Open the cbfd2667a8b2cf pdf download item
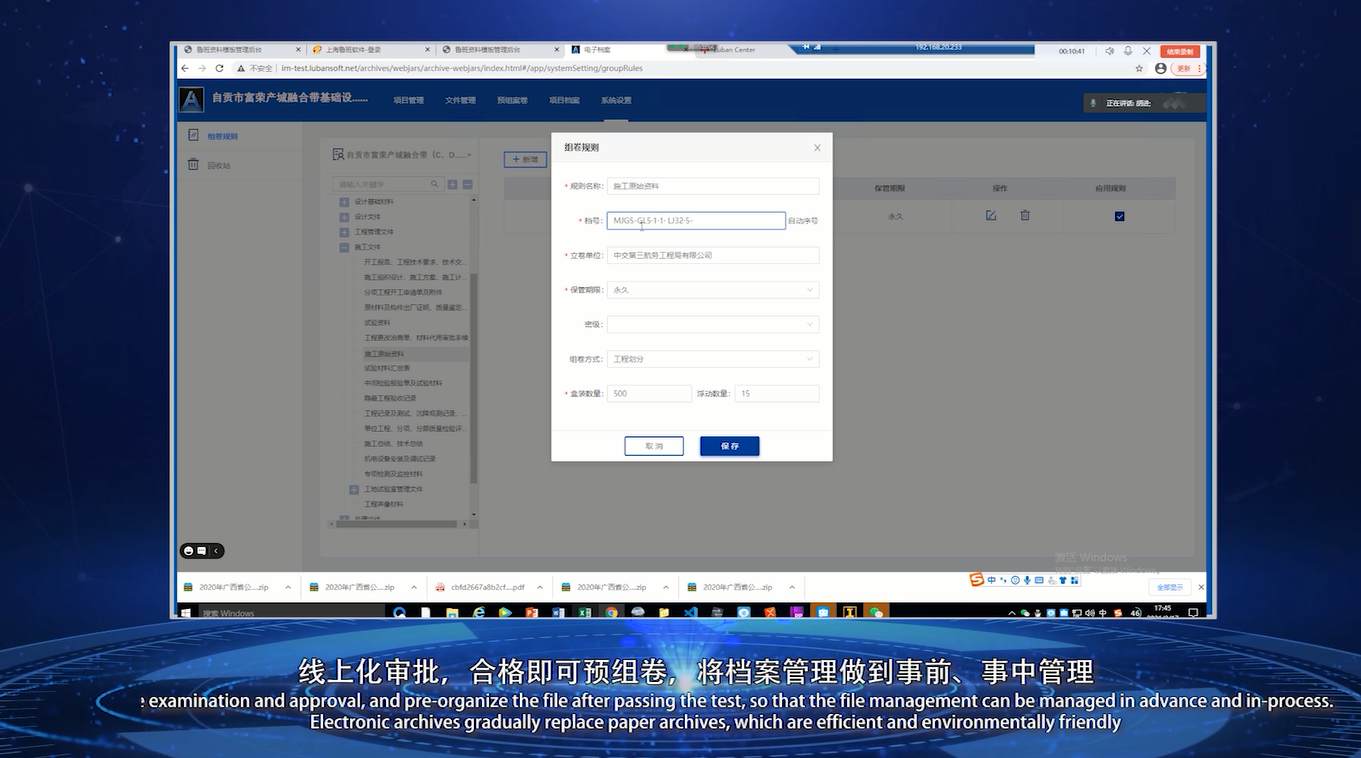The height and width of the screenshot is (758, 1361). click(487, 587)
